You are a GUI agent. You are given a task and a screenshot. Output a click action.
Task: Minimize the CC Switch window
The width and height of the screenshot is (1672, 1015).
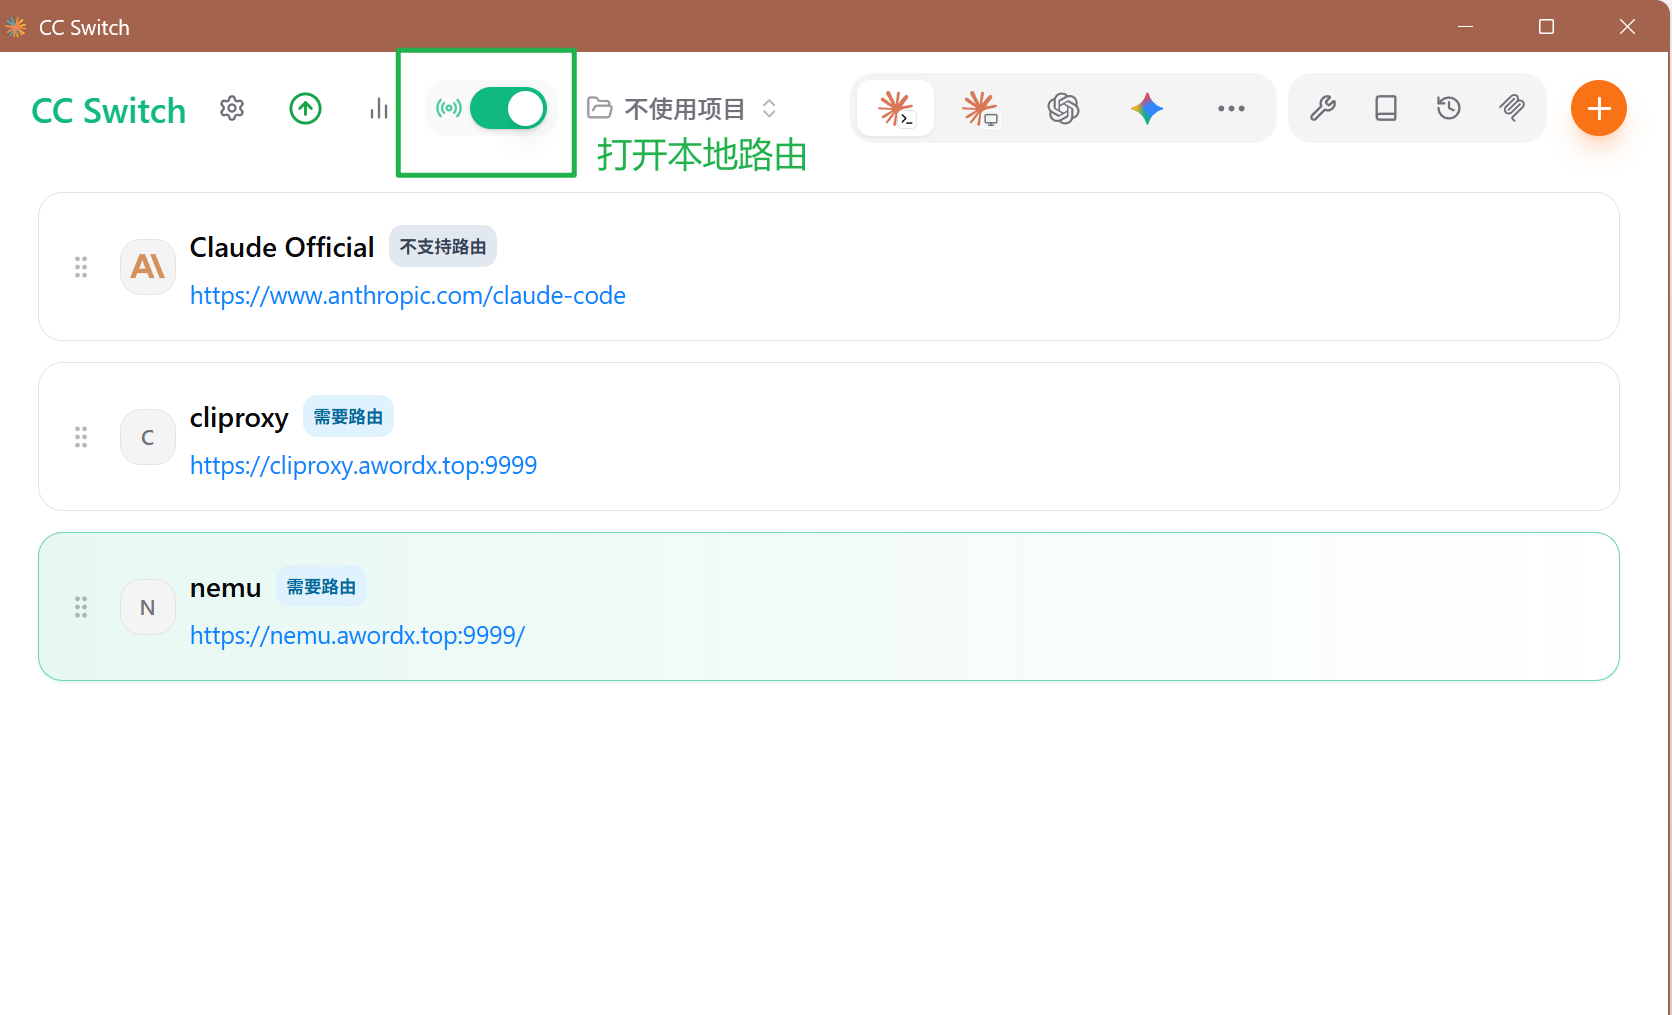(1466, 26)
